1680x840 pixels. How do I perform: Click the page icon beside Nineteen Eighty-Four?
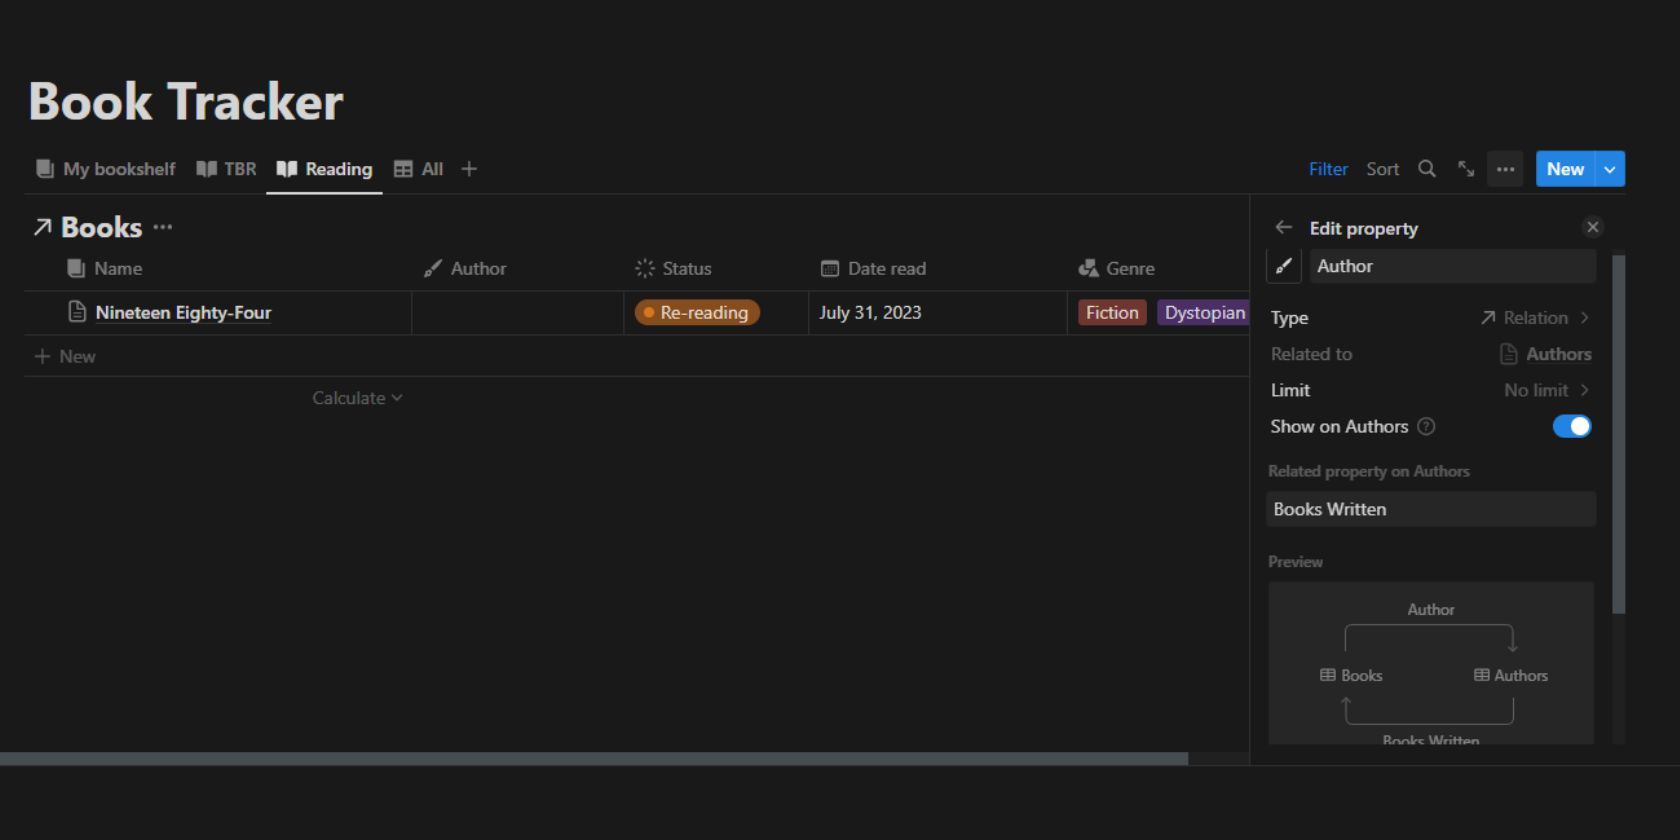coord(77,312)
